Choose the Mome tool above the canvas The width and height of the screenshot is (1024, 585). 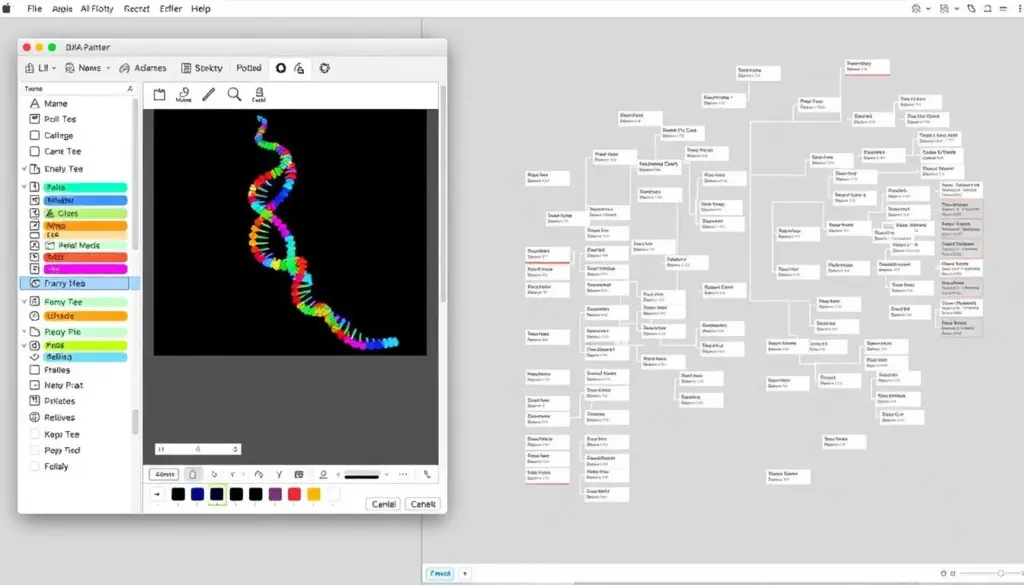click(184, 95)
